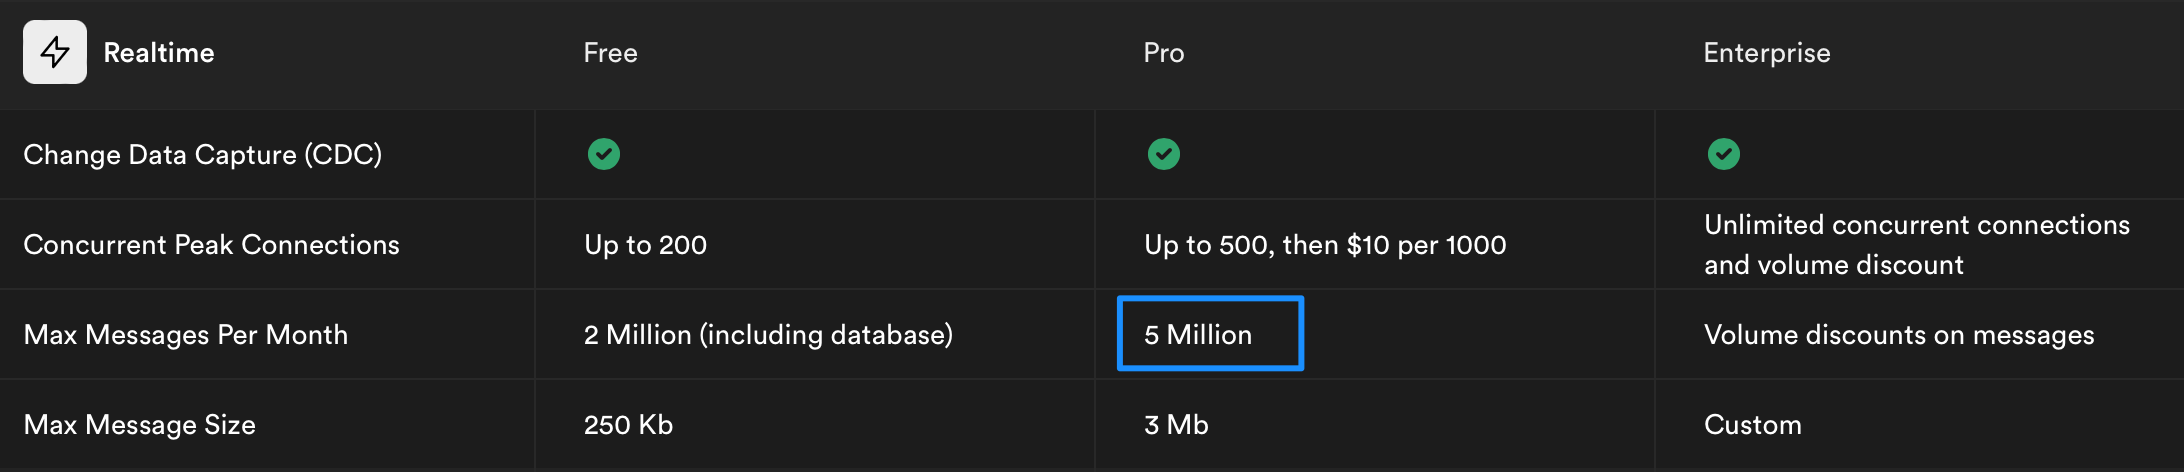Select the Unlimited concurrent connections text

tap(1916, 245)
